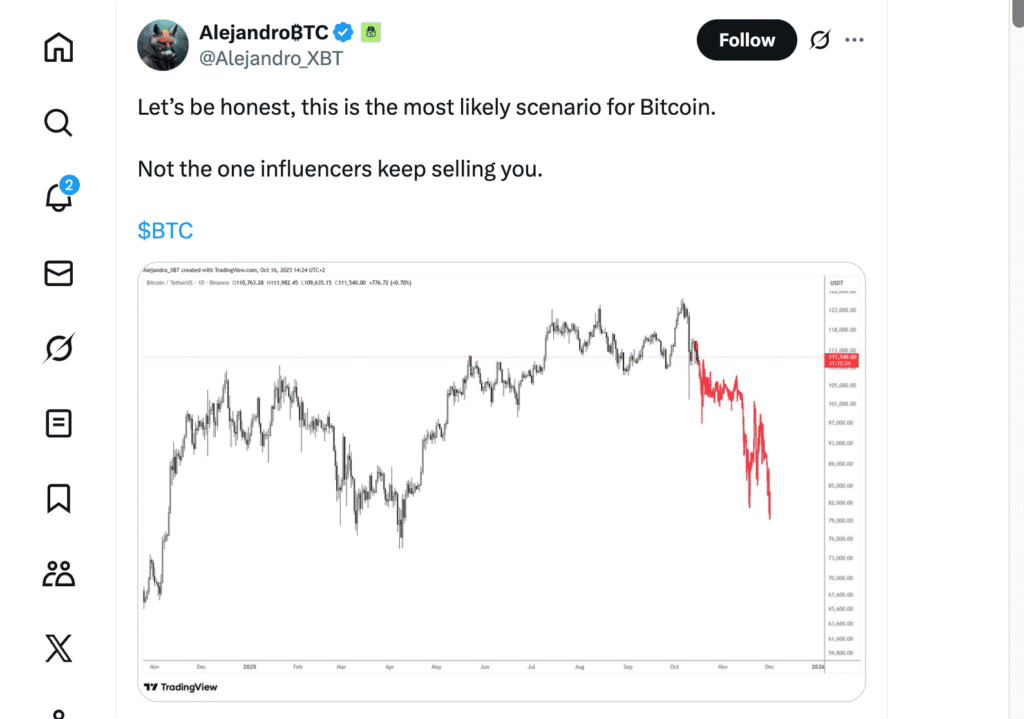Open the Messages envelope icon
Screen dimensions: 1024x719
click(59, 272)
